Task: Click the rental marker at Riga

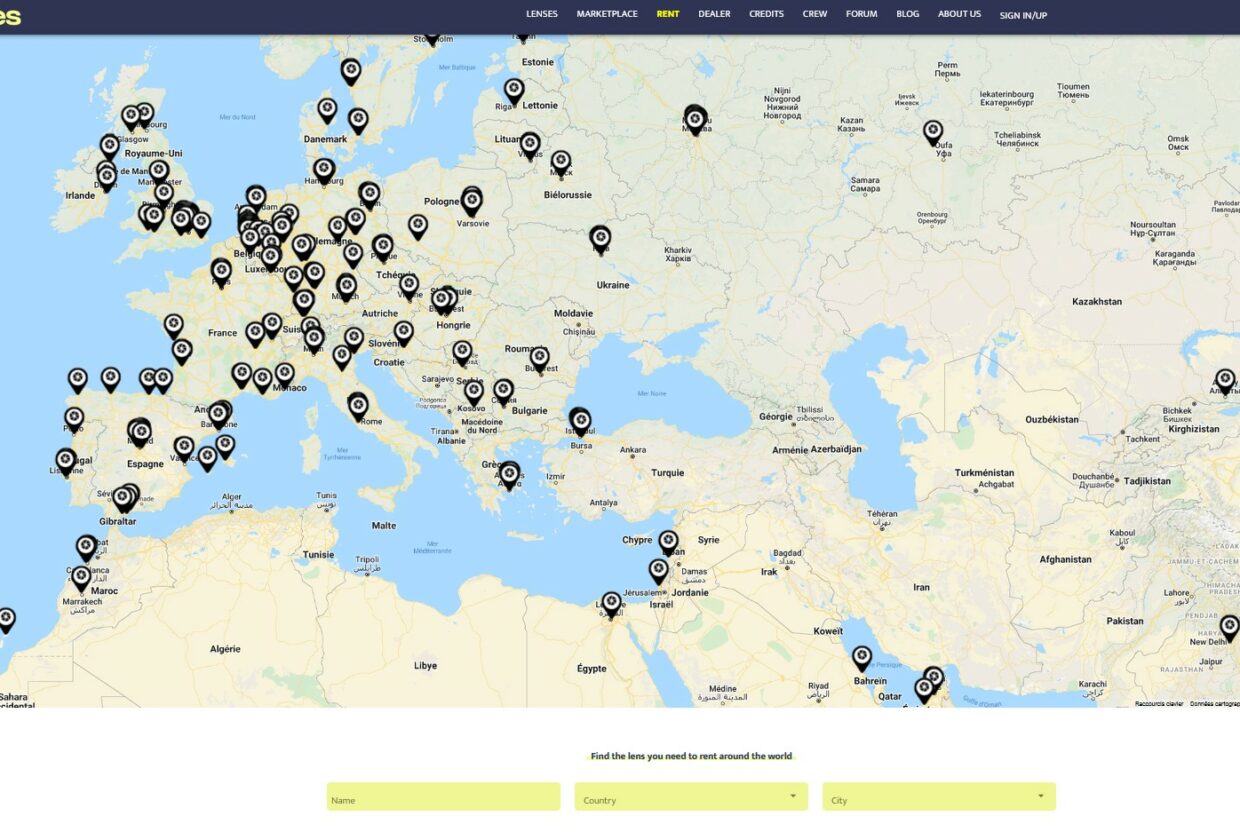Action: 514,91
